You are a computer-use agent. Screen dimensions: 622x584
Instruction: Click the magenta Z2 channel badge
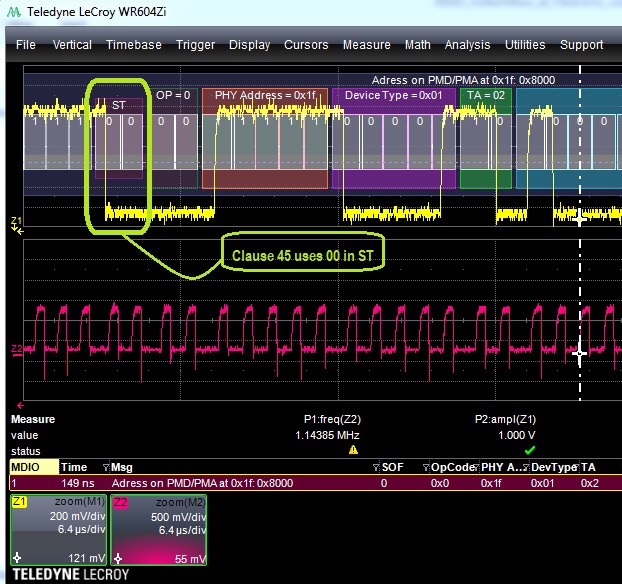click(x=122, y=502)
